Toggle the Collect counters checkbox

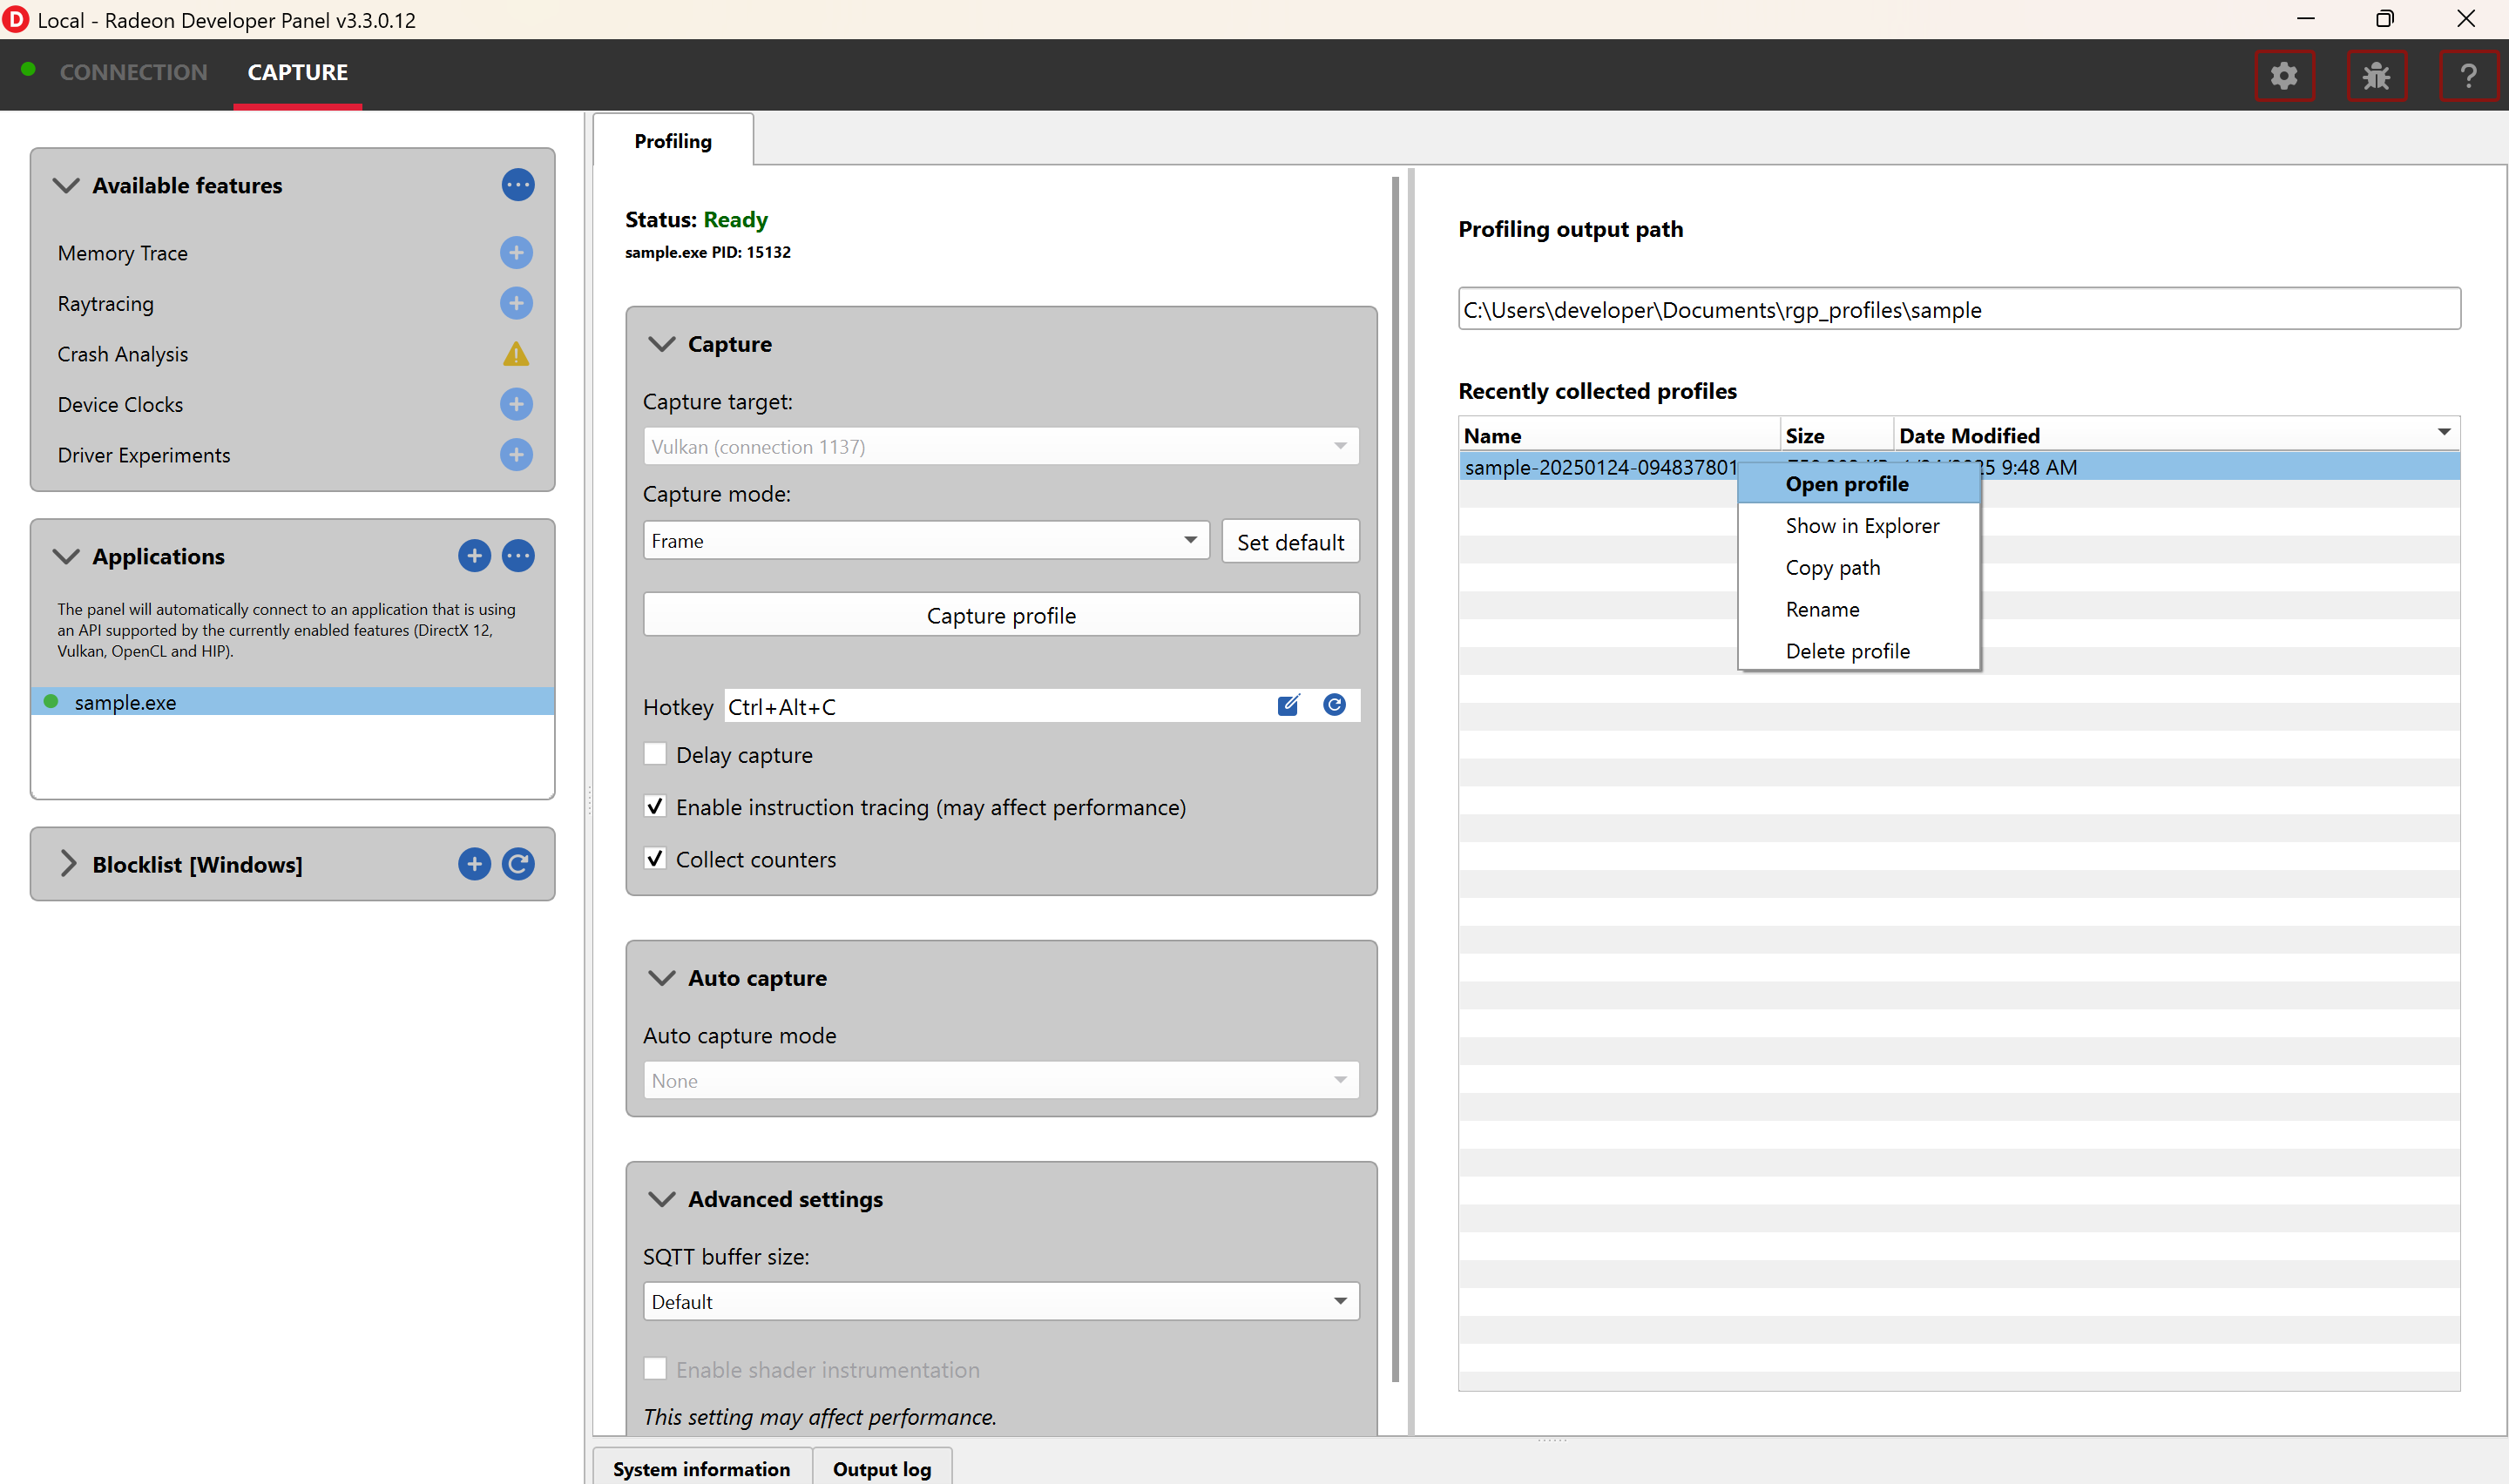tap(655, 859)
